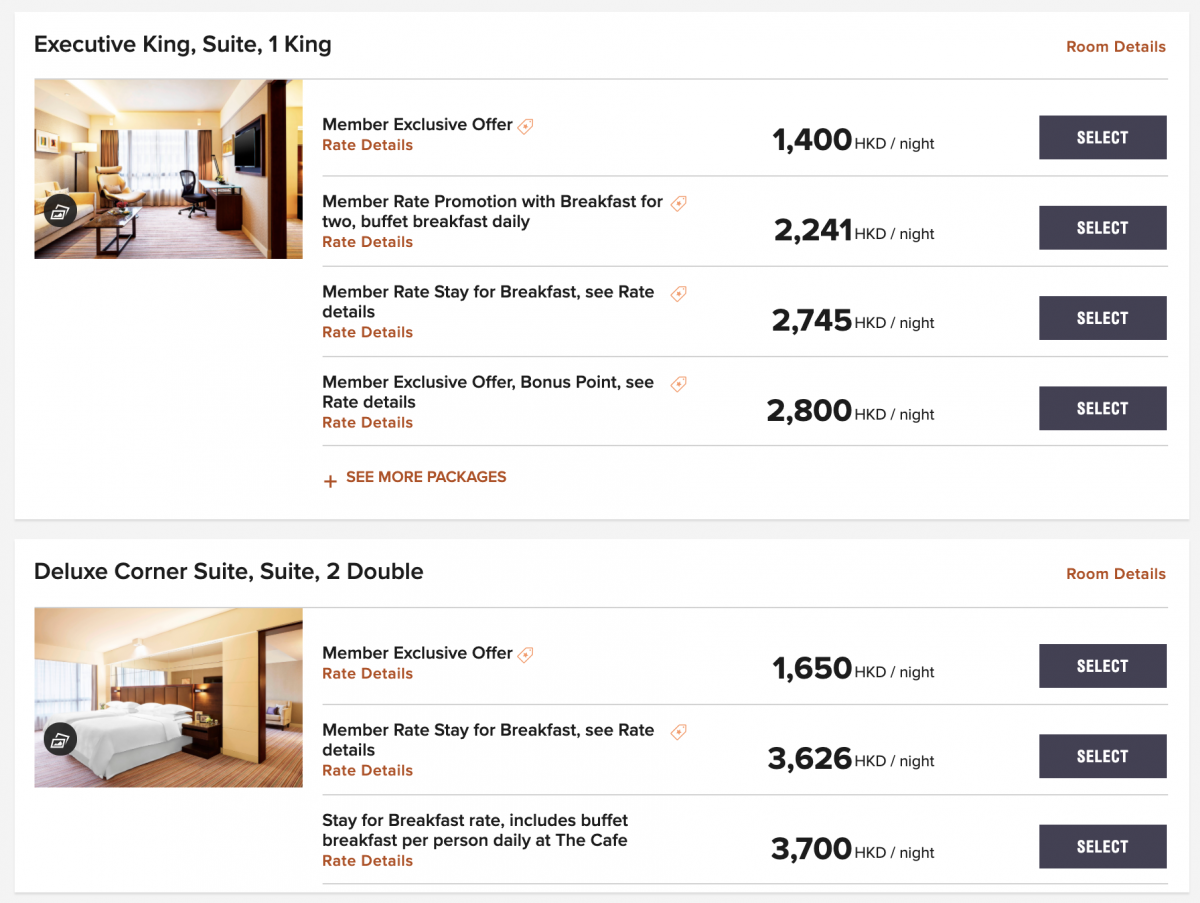View Rate Details under 2,241 HKD breakfast promotion
The height and width of the screenshot is (903, 1200).
point(367,242)
